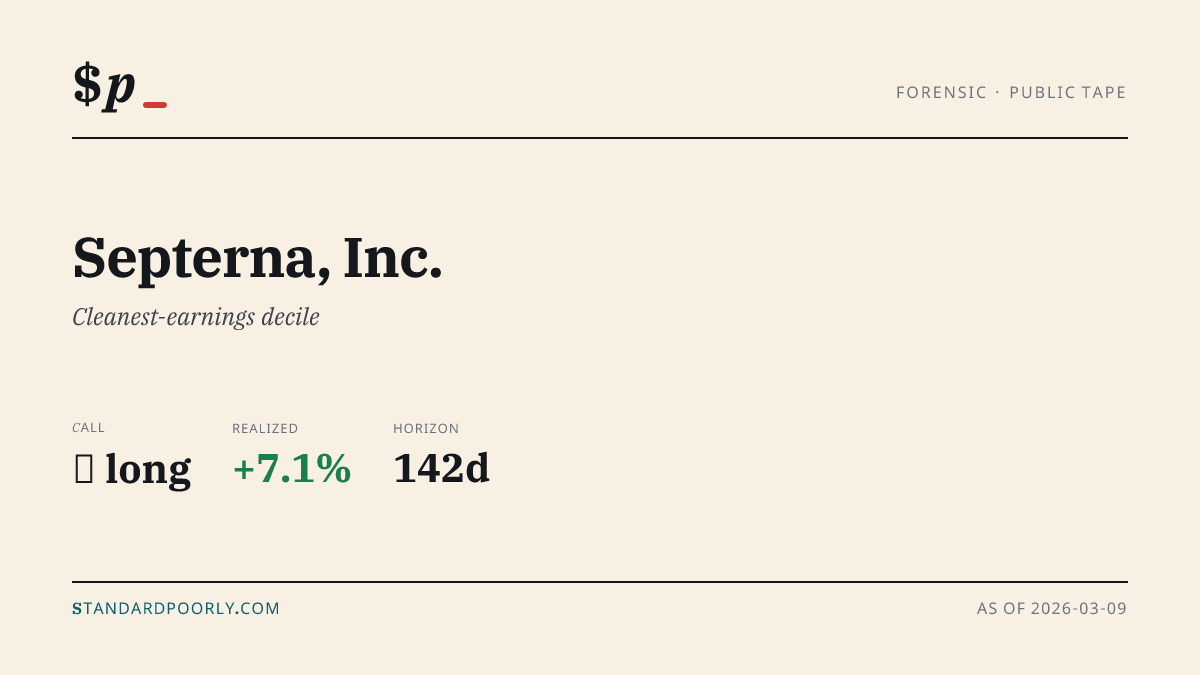Click the middle dot between FORENSIC and PUBLIC
The image size is (1200, 675).
click(x=998, y=93)
